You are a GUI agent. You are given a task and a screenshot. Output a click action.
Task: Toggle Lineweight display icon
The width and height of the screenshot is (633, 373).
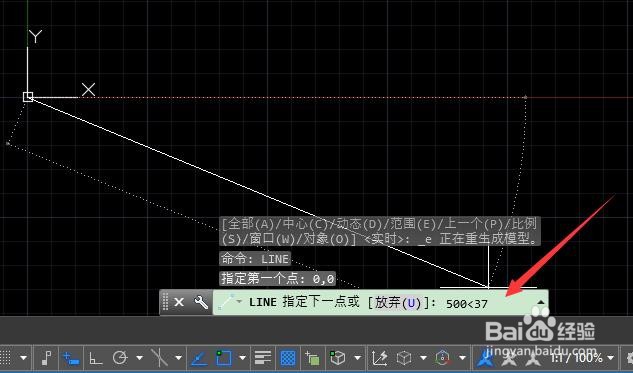[263, 358]
